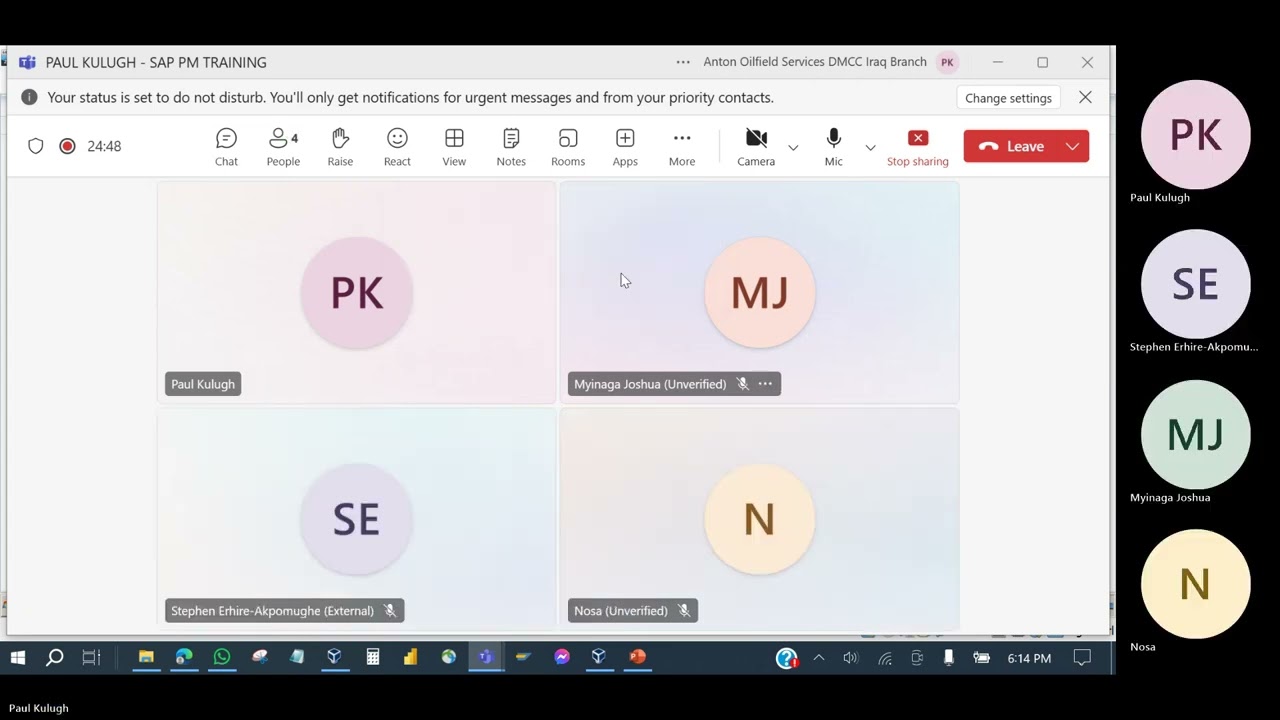Screen dimensions: 1280x720
Task: Click the meeting timer 24:48
Action: [104, 146]
